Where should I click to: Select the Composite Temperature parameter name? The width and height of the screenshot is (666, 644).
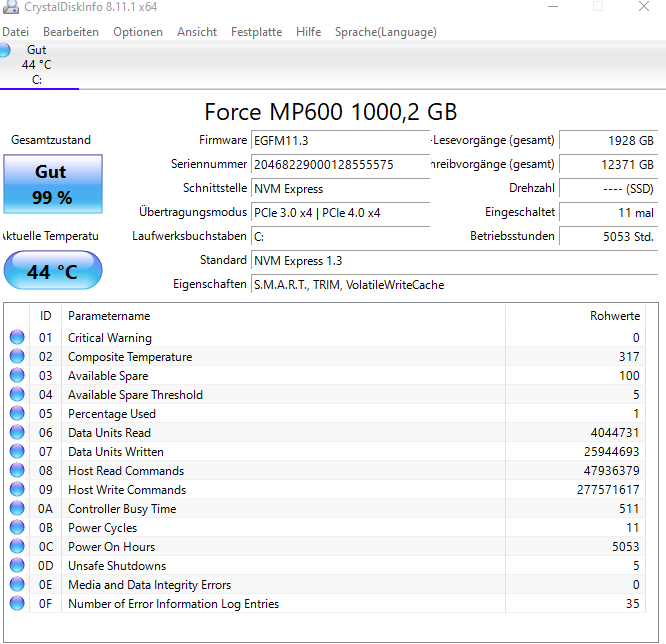(x=130, y=357)
